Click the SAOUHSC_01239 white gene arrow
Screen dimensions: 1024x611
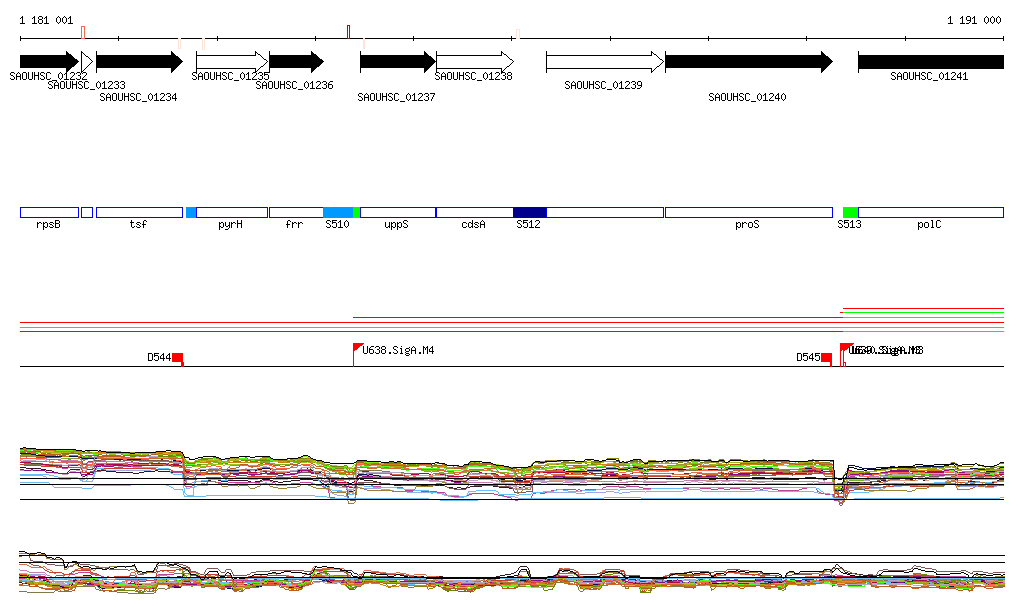click(604, 62)
